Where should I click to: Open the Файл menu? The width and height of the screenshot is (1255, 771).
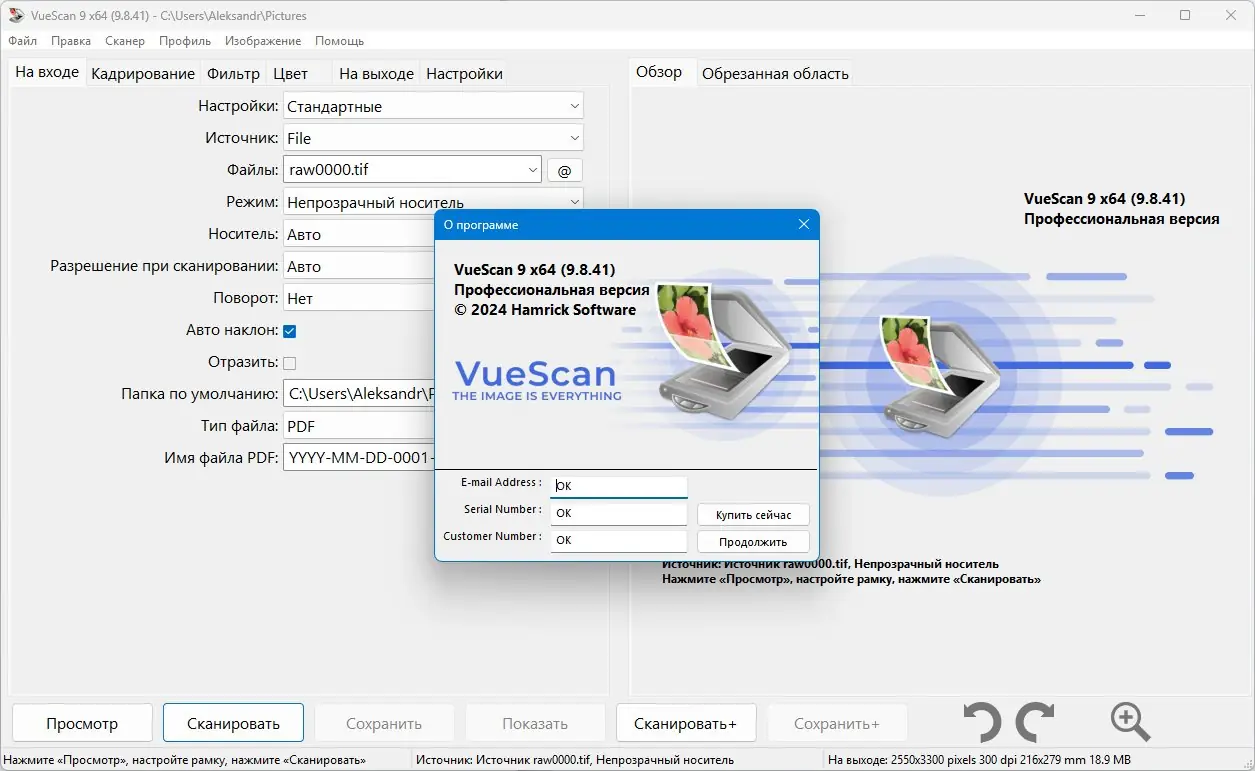(x=22, y=41)
